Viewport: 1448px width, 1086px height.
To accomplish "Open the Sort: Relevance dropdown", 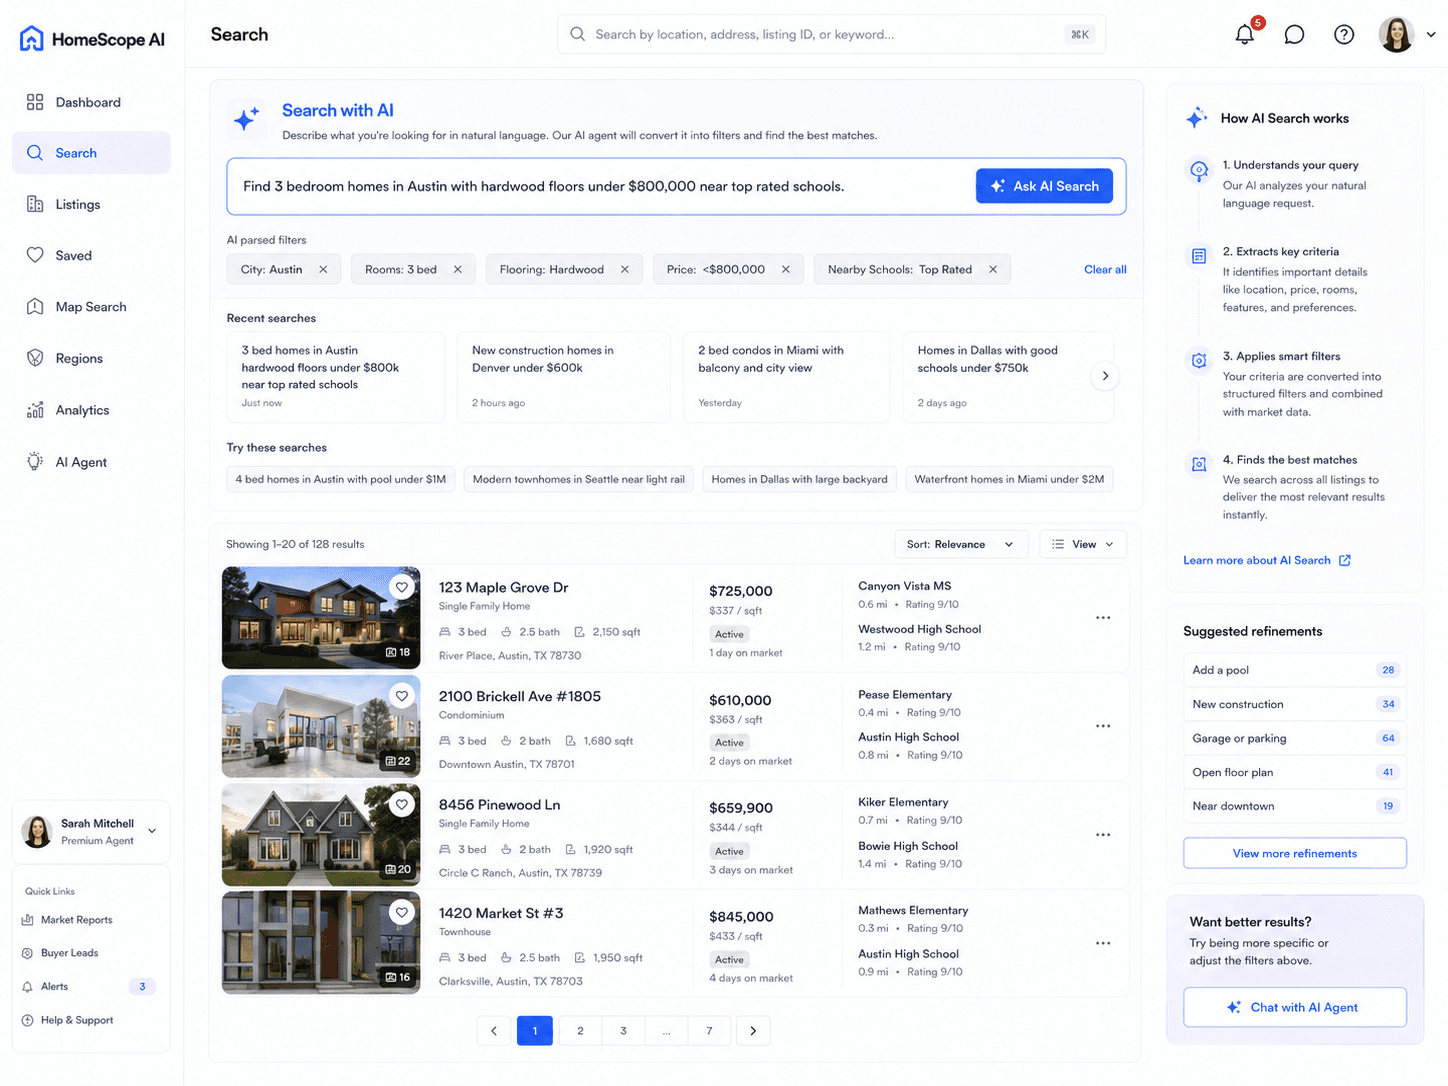I will (961, 544).
